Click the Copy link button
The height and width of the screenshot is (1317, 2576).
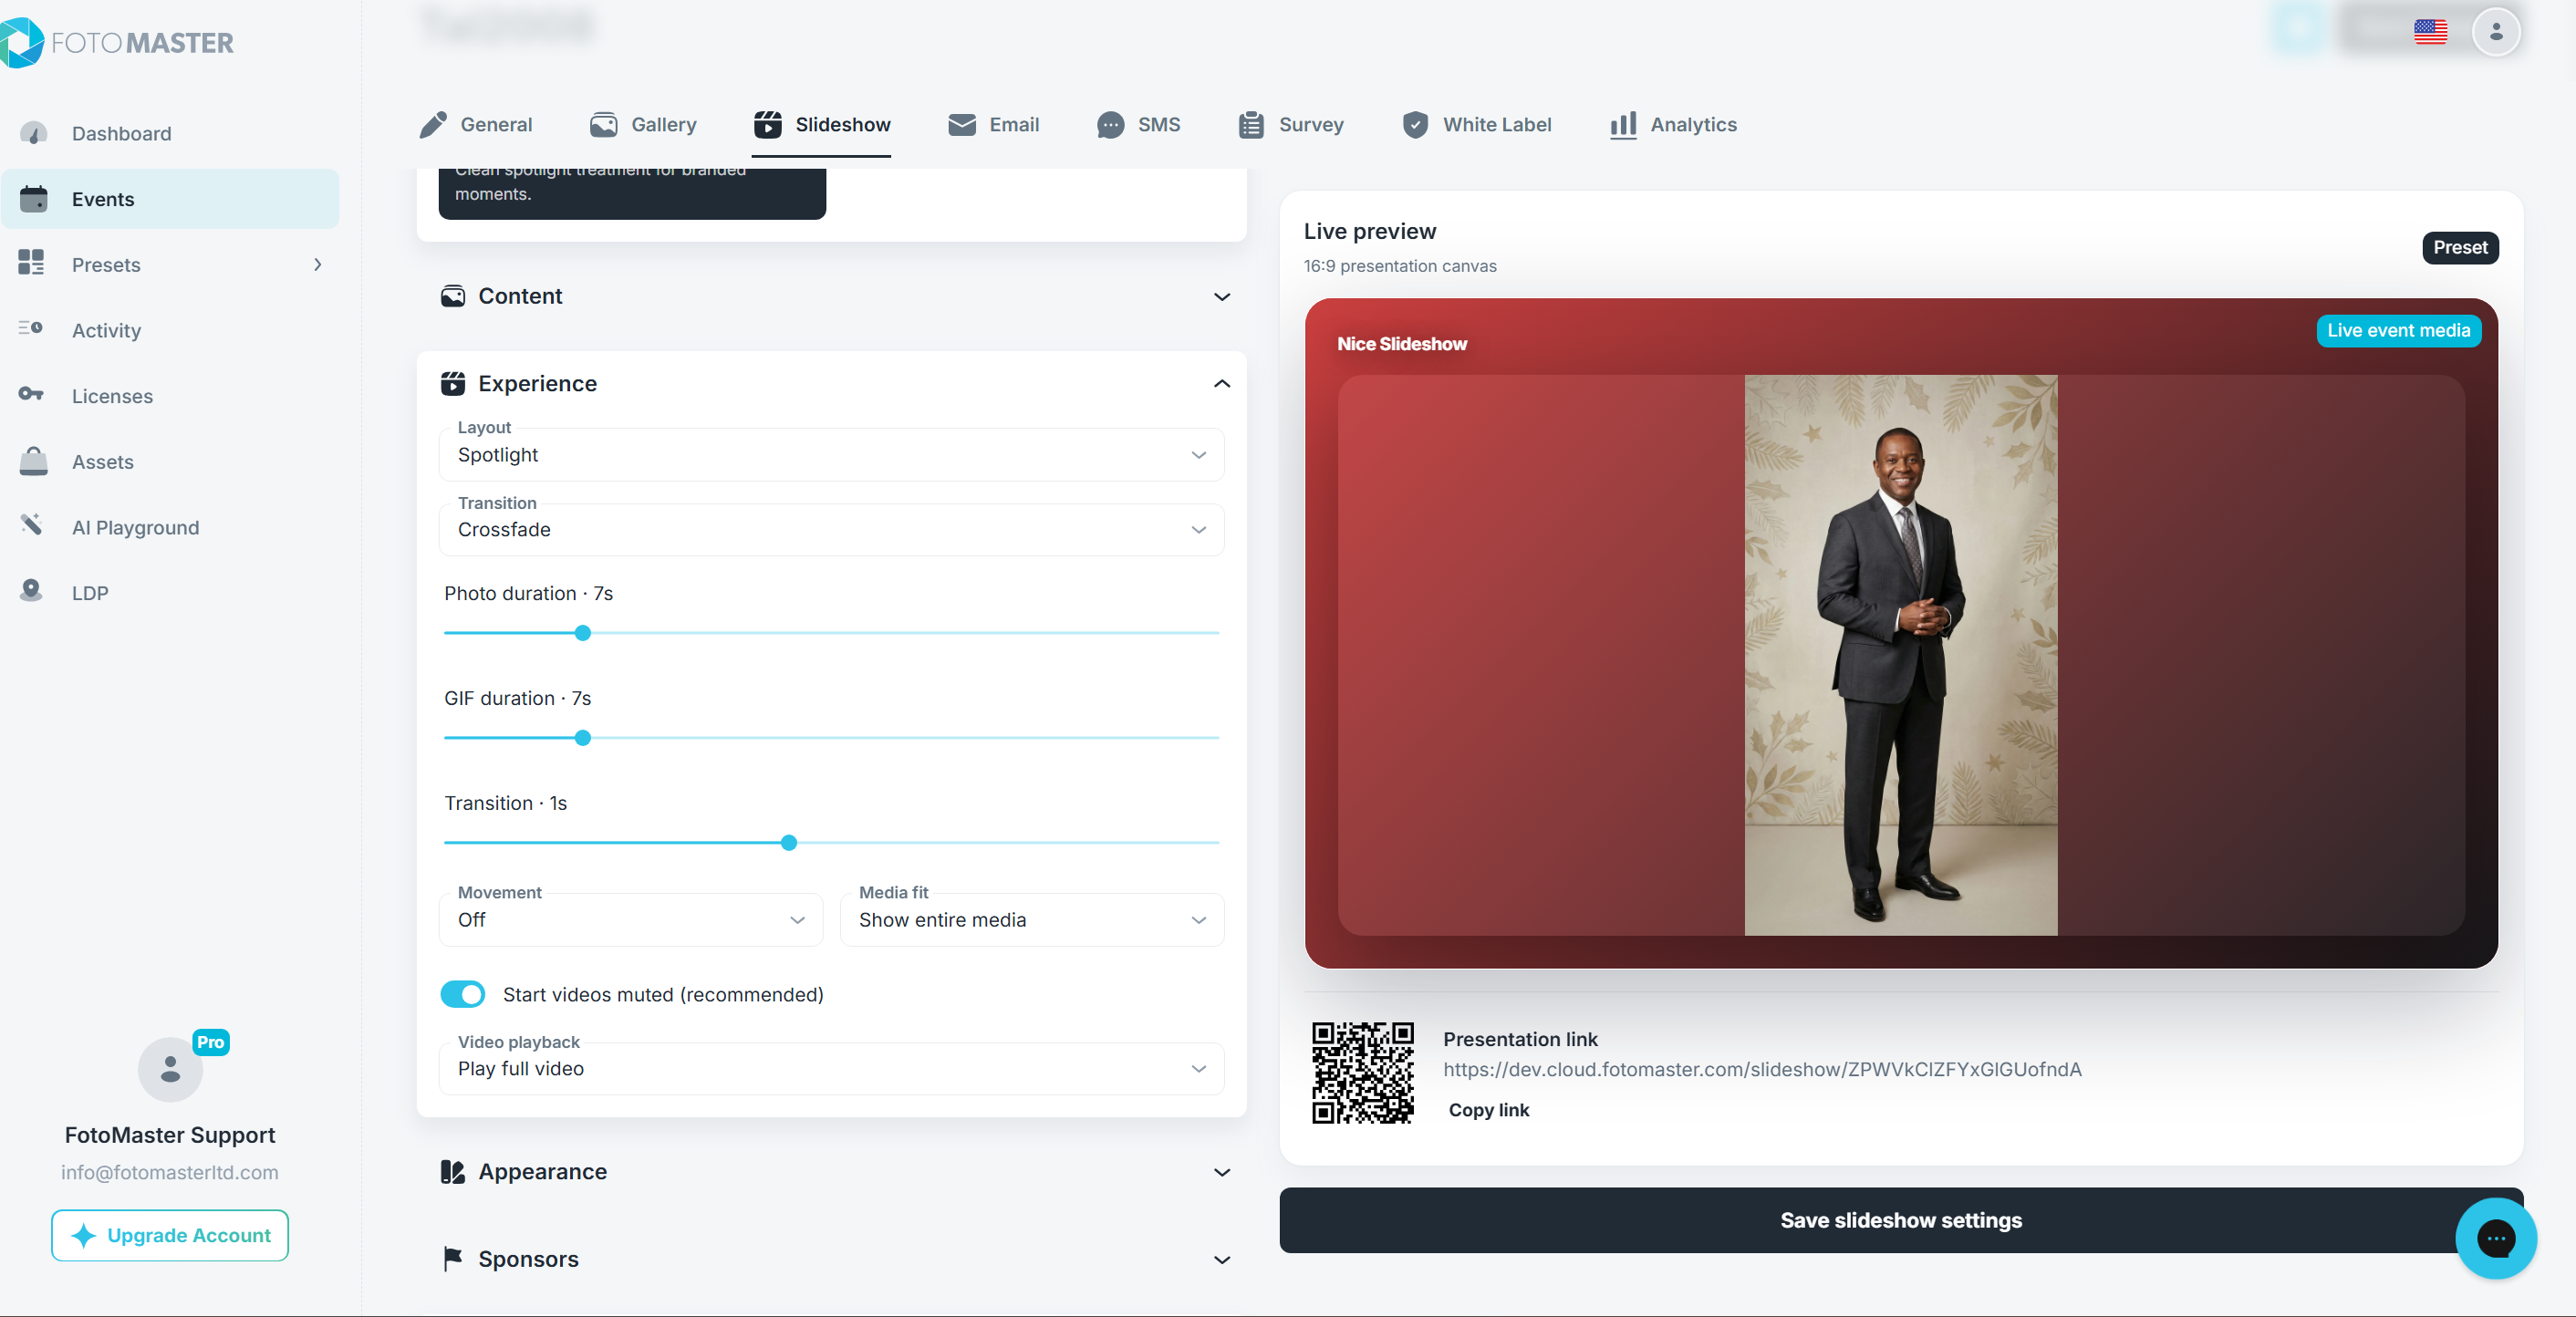1488,1110
